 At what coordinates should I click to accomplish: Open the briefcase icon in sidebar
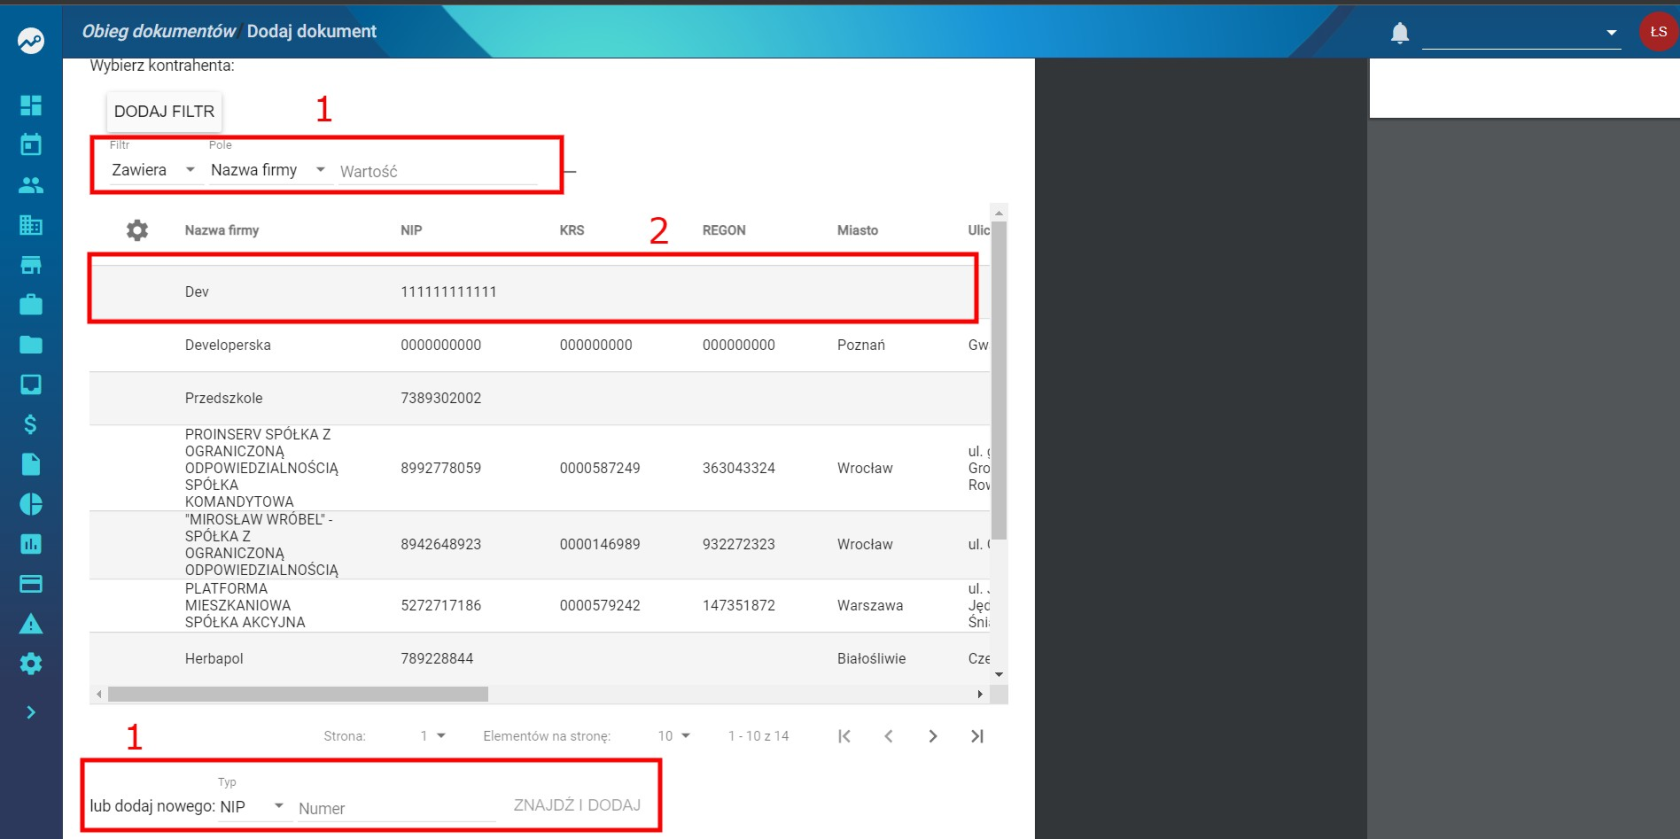click(31, 304)
